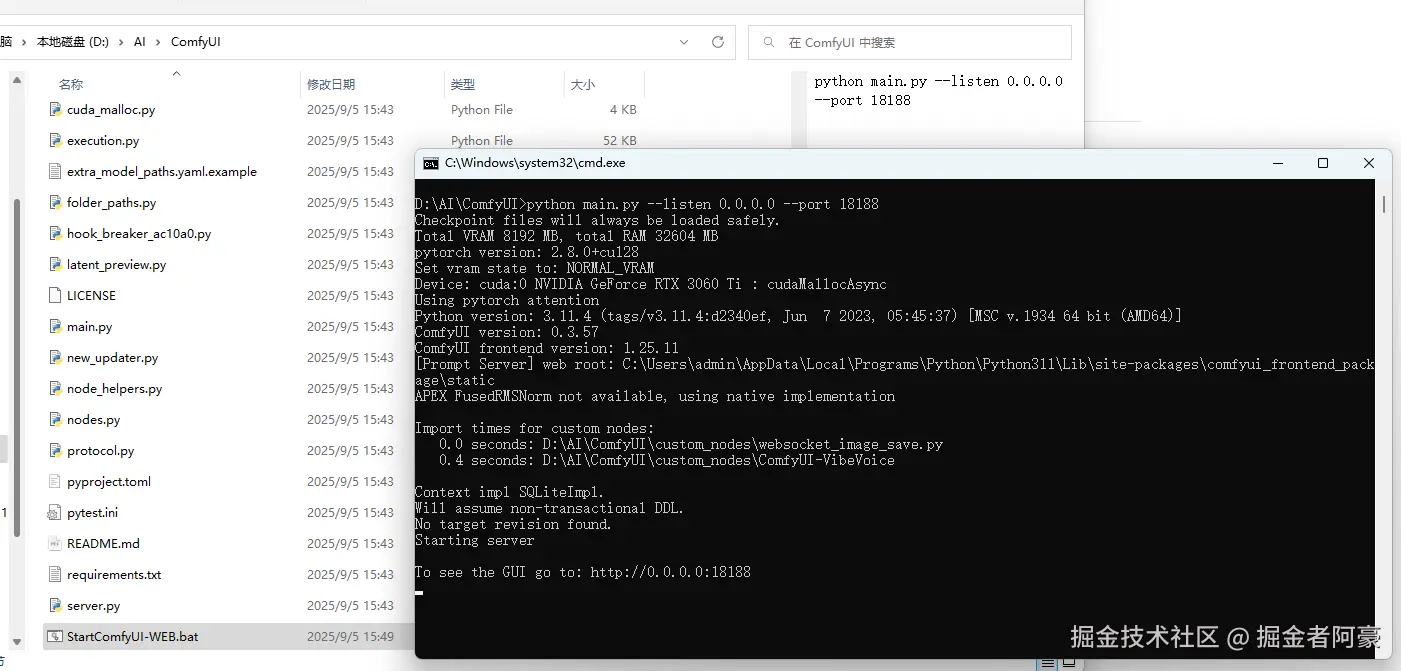This screenshot has width=1401, height=671.
Task: Click the README.md file icon
Action: click(56, 543)
